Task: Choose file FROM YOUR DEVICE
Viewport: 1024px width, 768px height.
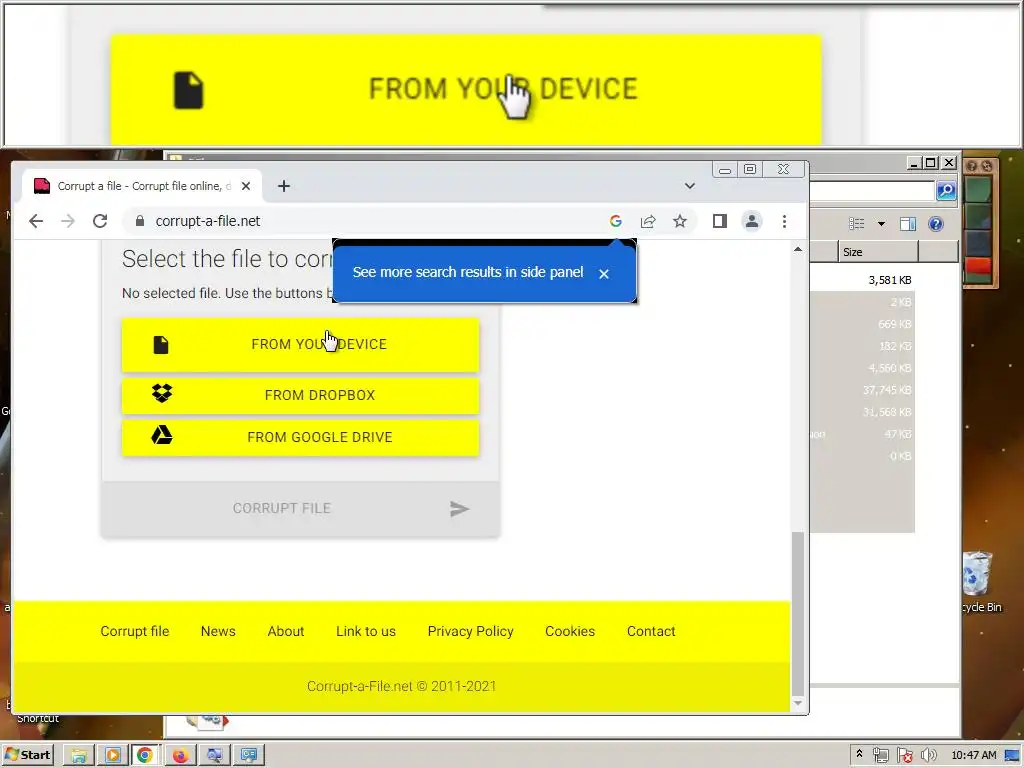Action: point(300,345)
